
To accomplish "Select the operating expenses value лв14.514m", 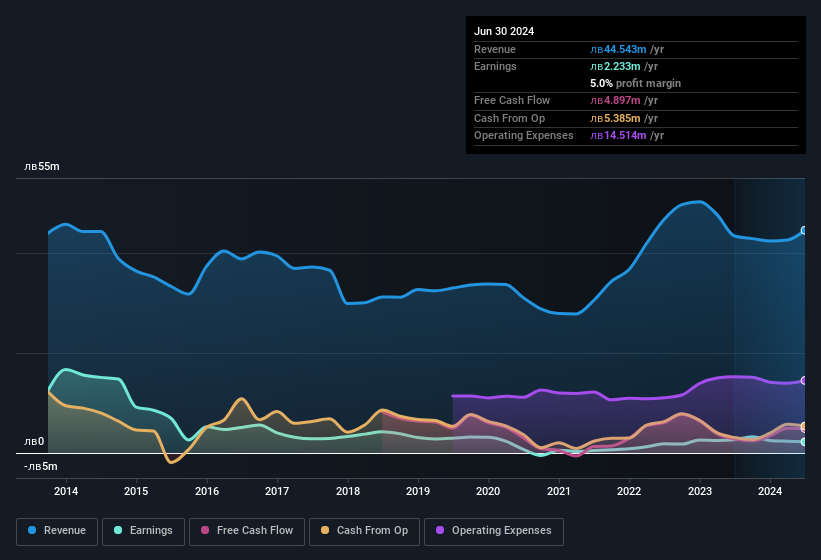I will [x=618, y=135].
